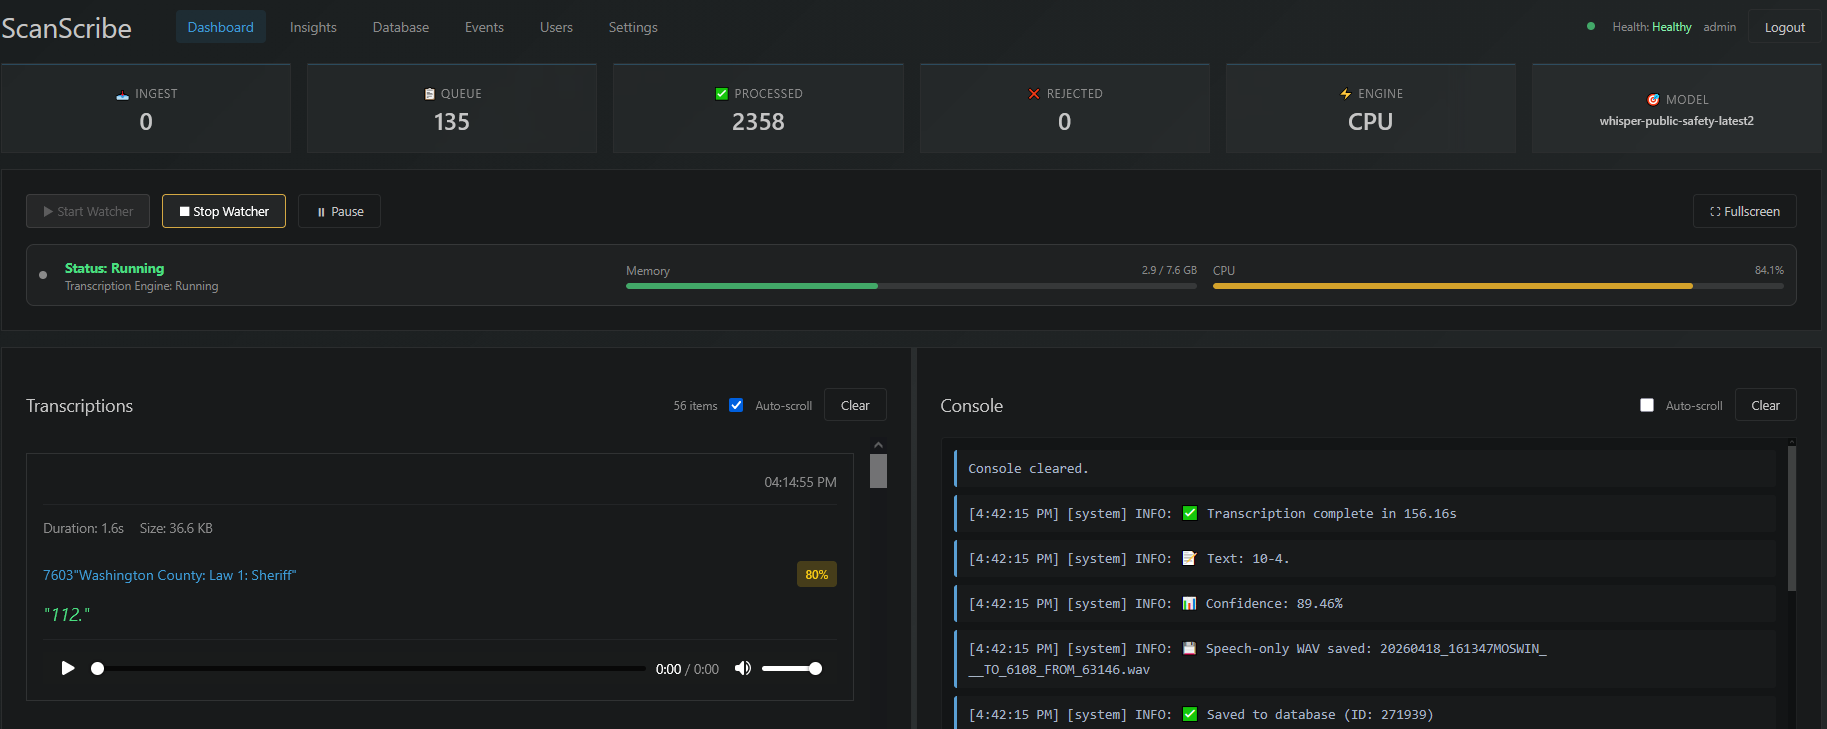Click the transcription text "112."
This screenshot has height=729, width=1827.
coord(67,615)
